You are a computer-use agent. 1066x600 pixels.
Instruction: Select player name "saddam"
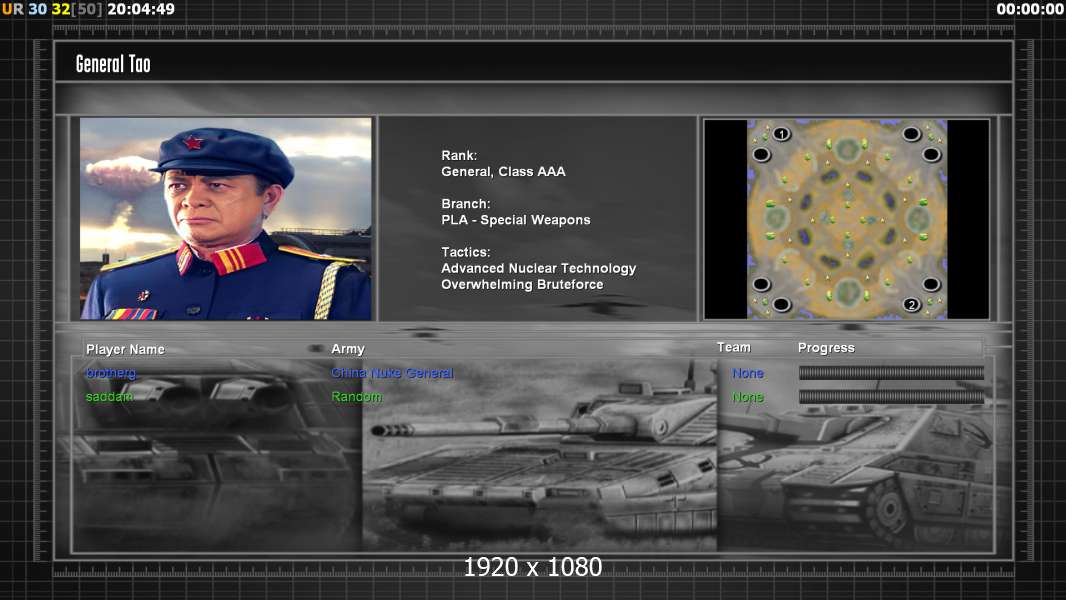(x=109, y=397)
